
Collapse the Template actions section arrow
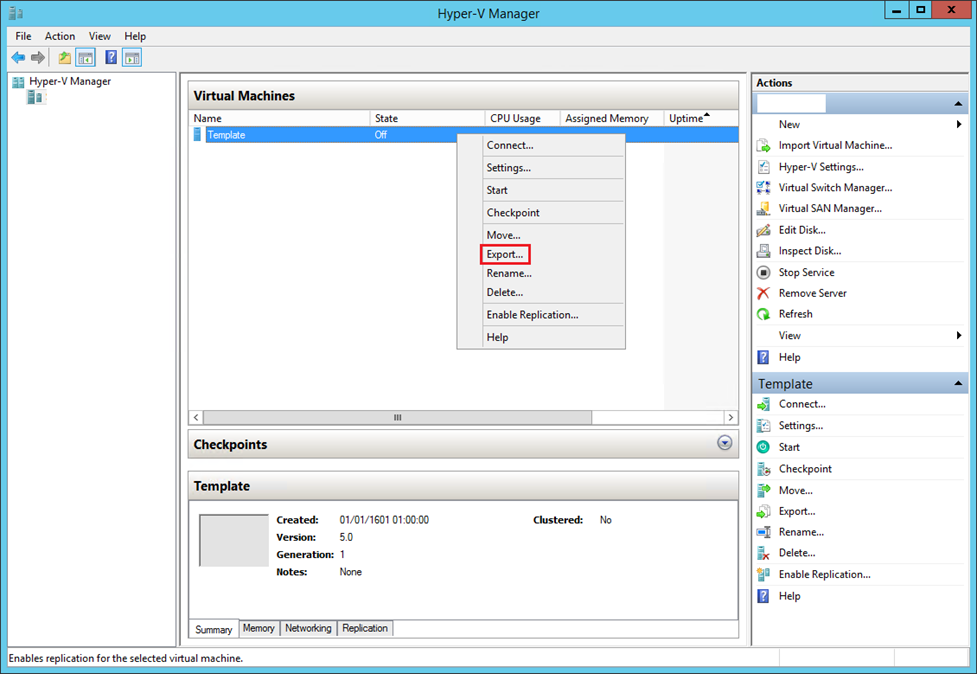point(958,383)
